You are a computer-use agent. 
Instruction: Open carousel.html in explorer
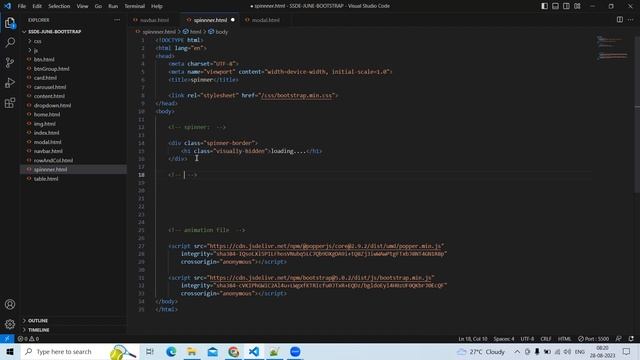(x=50, y=87)
